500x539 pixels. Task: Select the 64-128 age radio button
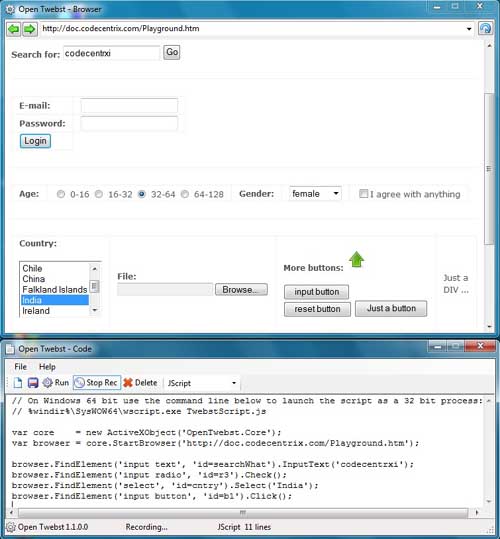pyautogui.click(x=185, y=194)
